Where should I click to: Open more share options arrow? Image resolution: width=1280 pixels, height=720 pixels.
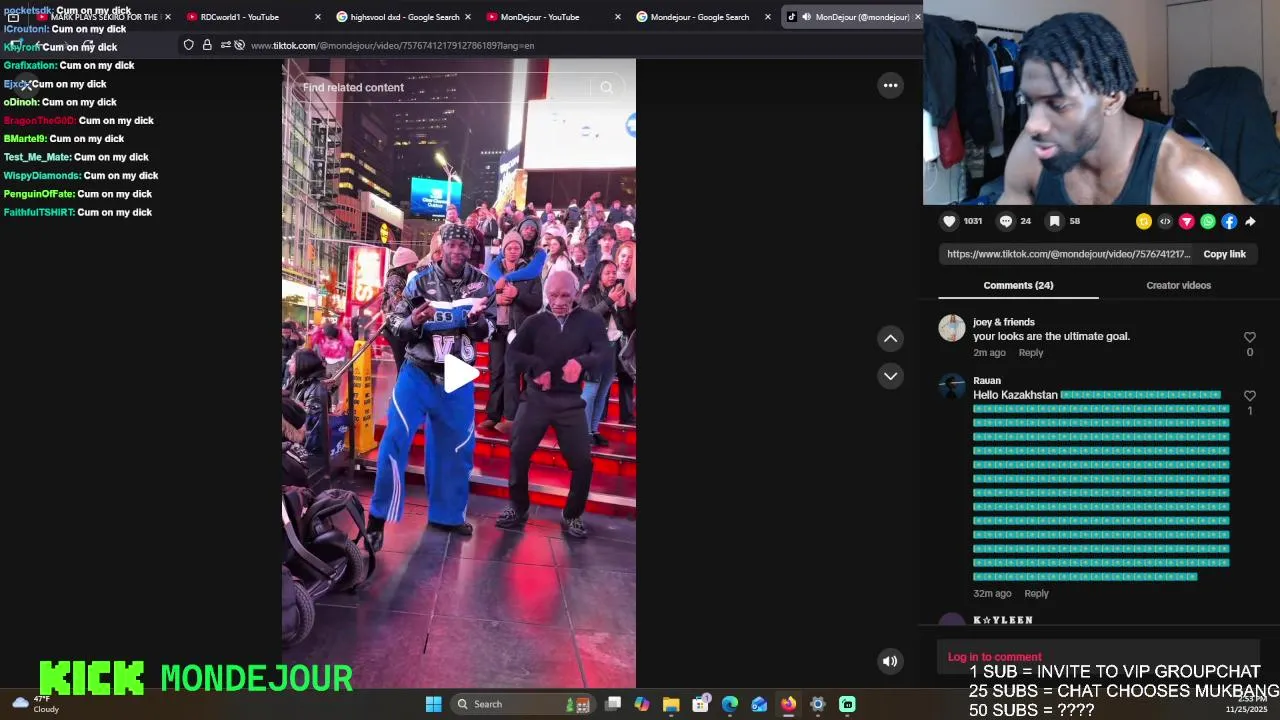coord(1250,221)
